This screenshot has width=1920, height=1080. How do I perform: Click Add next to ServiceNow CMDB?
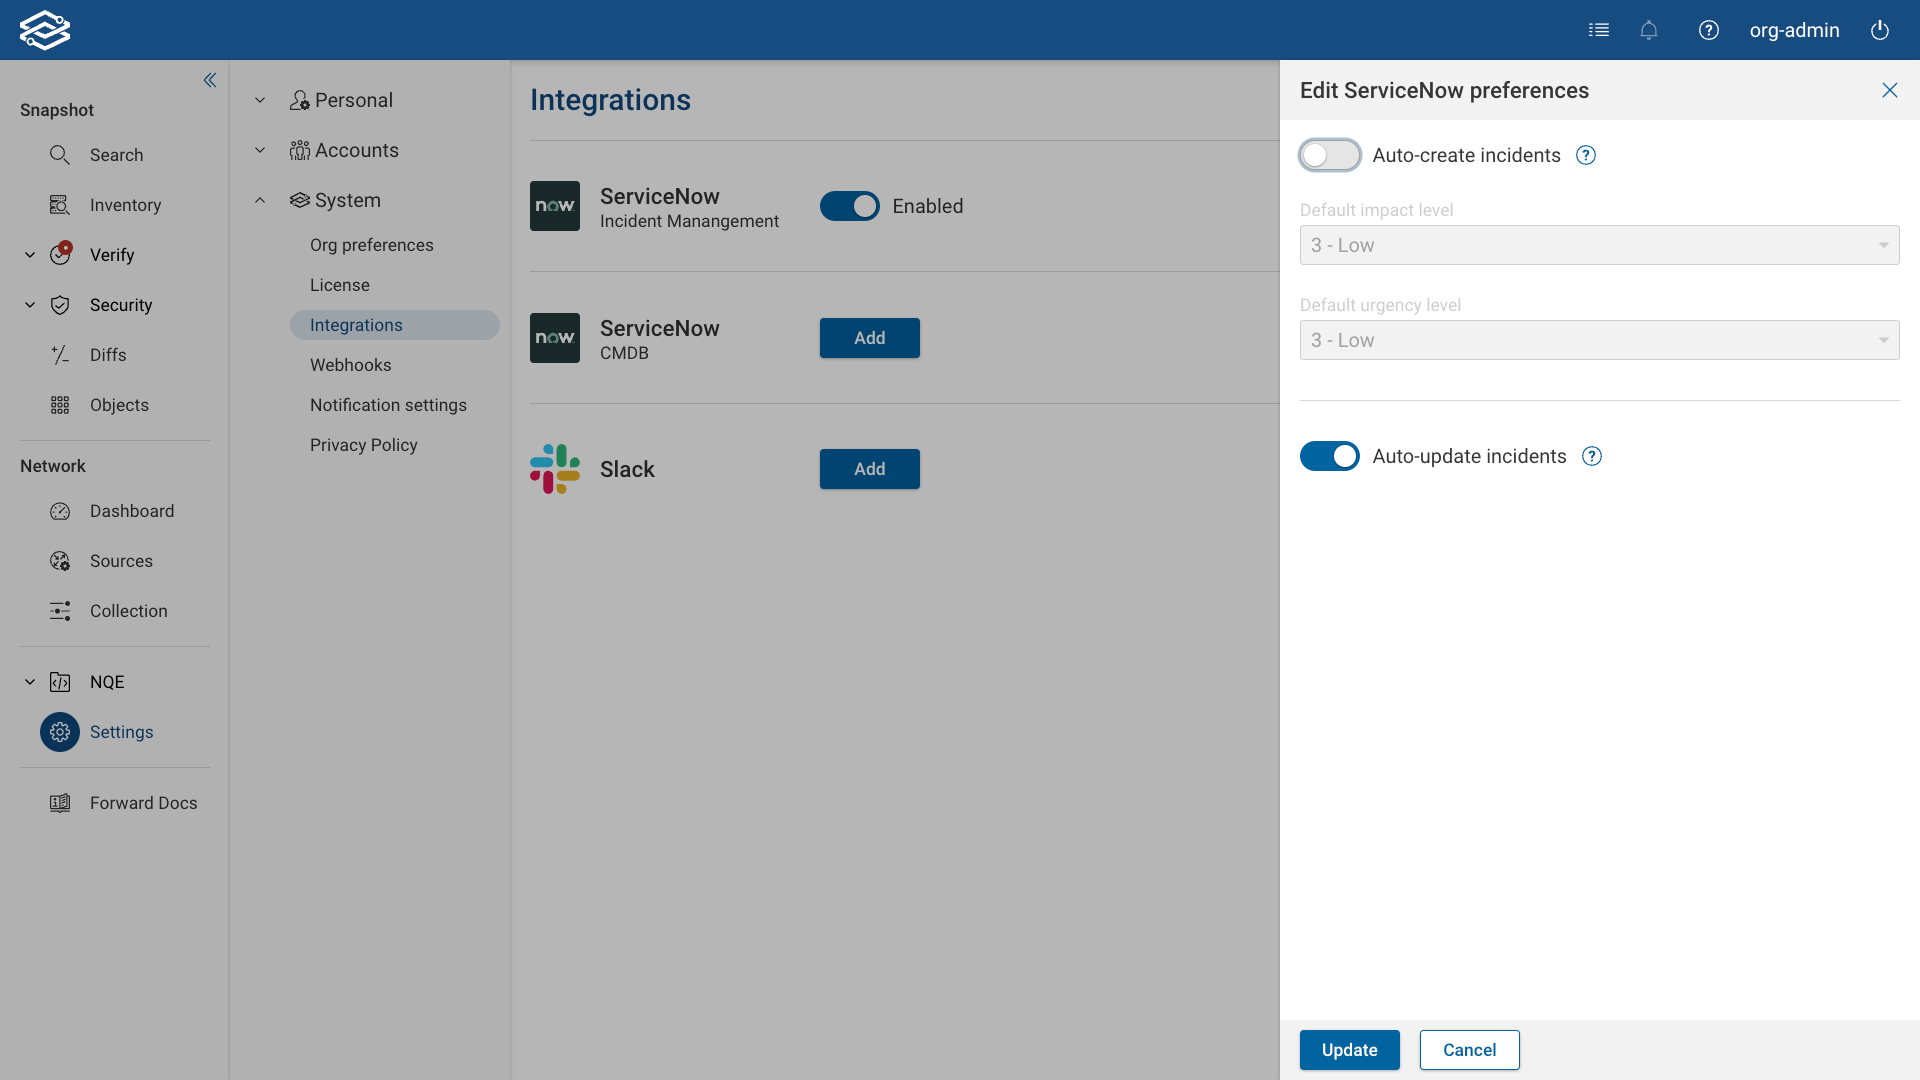pos(869,338)
